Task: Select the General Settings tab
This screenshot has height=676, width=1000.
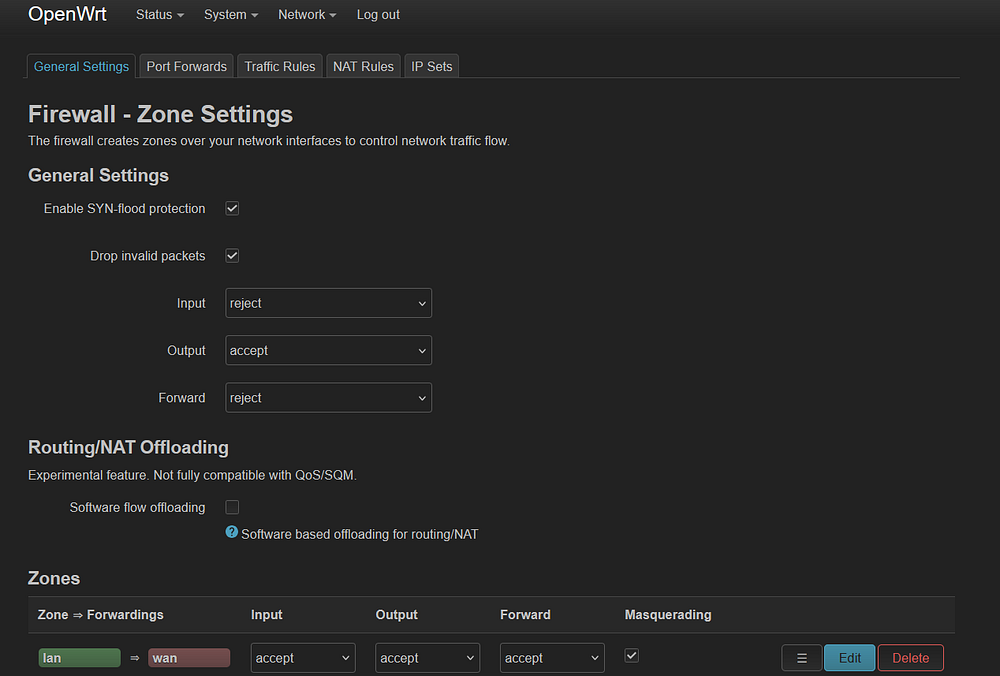Action: point(81,66)
